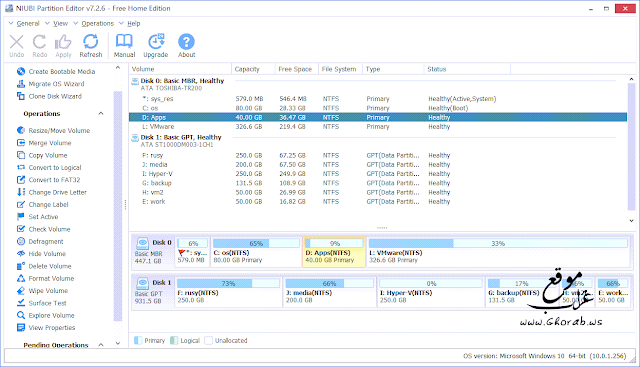The image size is (640, 367).
Task: Select the L: VMware volume row
Action: point(378,127)
